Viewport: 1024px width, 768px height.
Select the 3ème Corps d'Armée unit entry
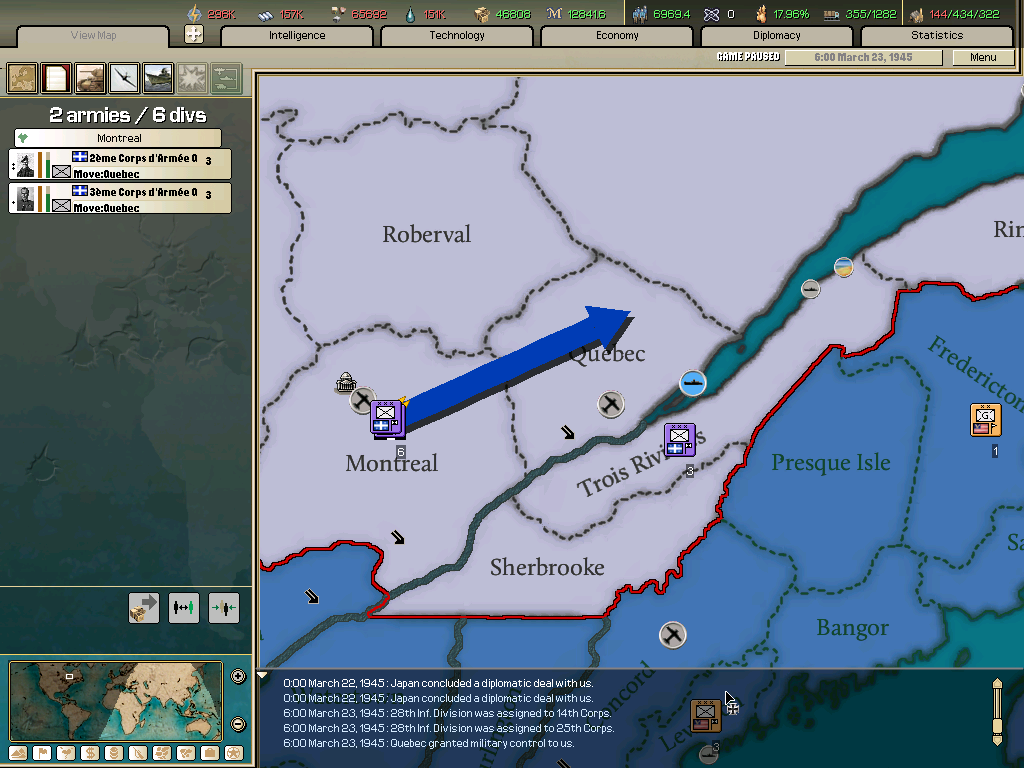click(120, 197)
